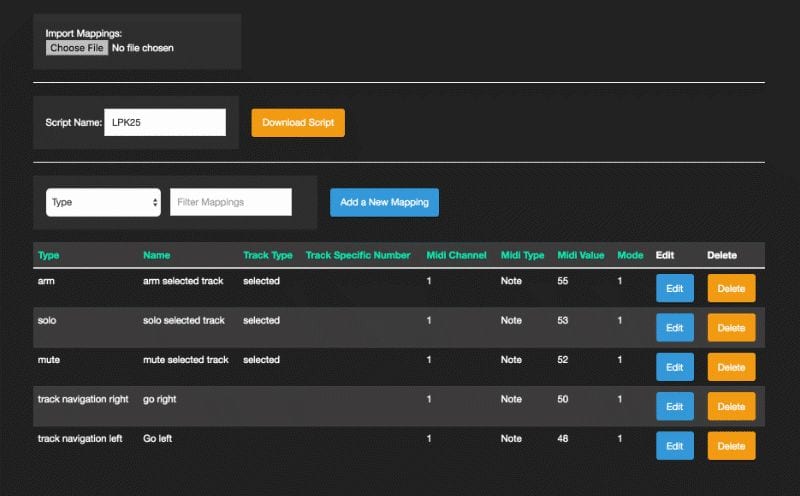This screenshot has height=496, width=800.
Task: Edit the arm selected track mapping
Action: tap(674, 288)
